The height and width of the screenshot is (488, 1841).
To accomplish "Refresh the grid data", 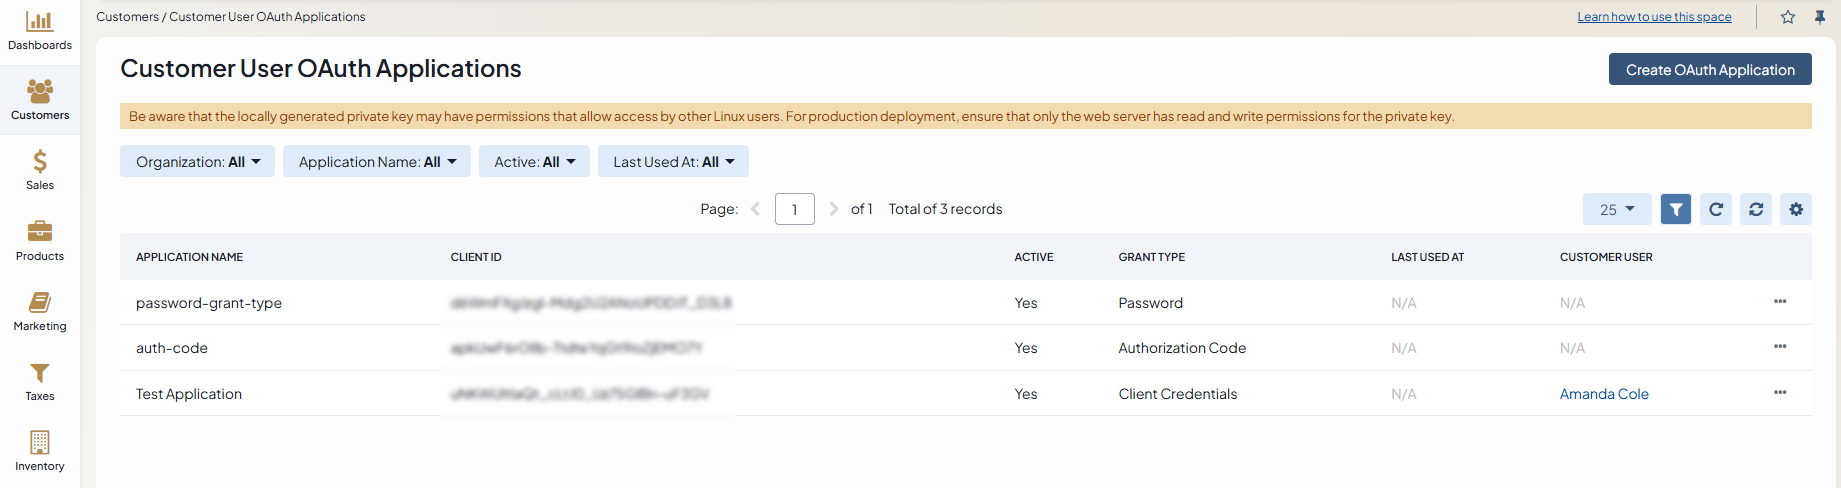I will [1716, 209].
